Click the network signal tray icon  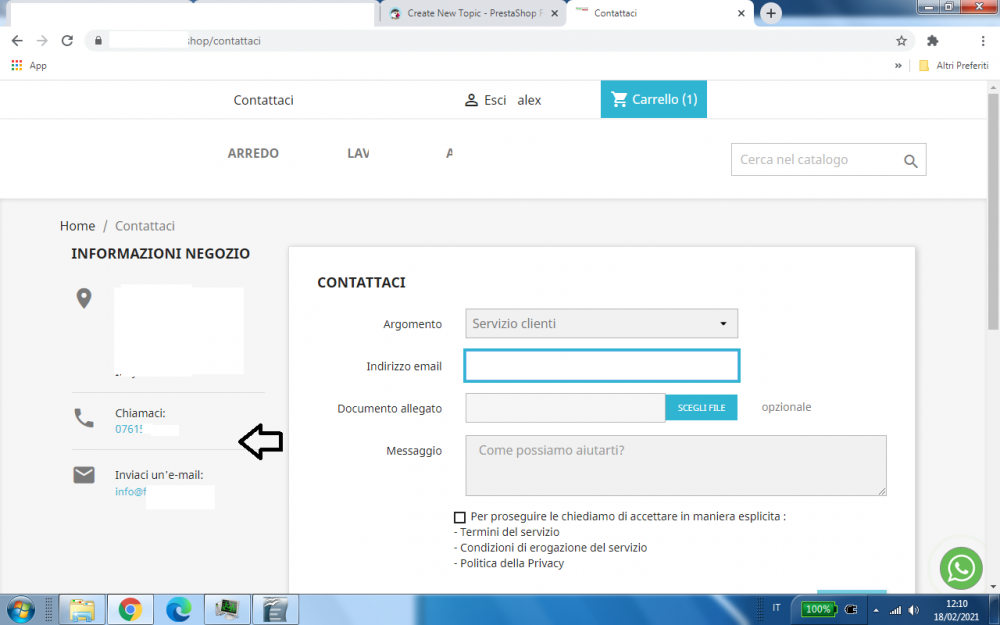point(895,610)
